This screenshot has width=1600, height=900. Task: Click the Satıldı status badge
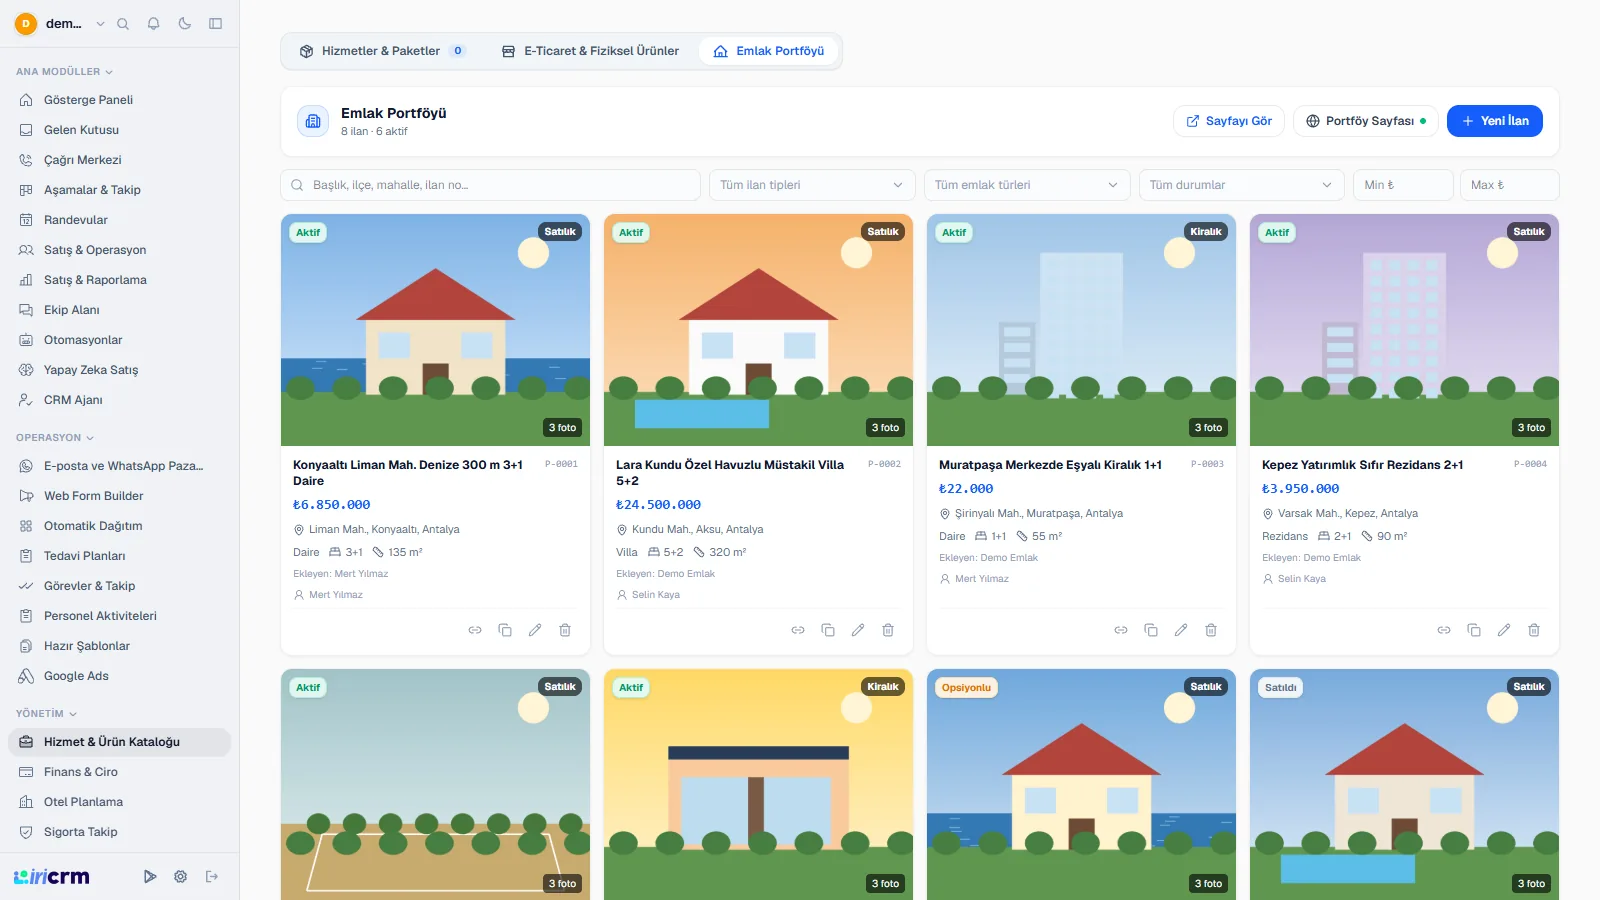[x=1281, y=688]
